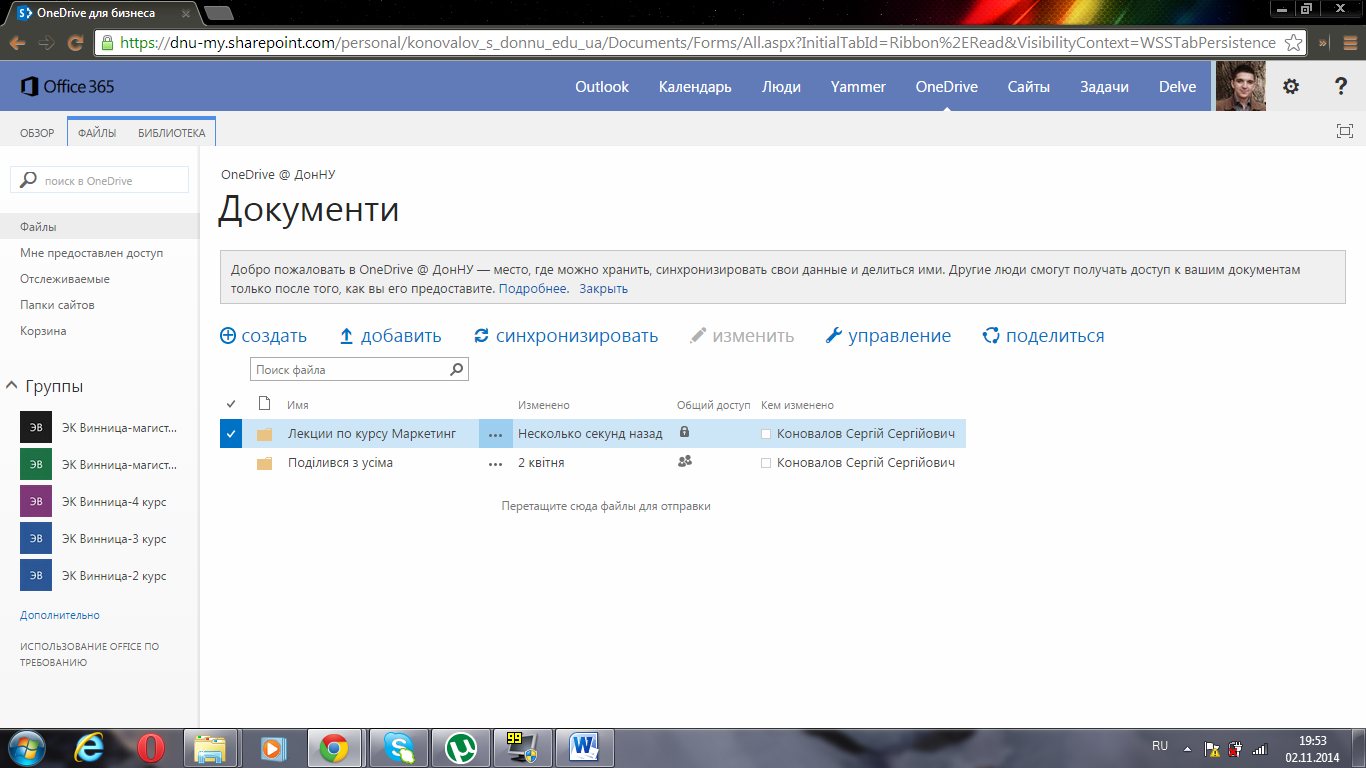The height and width of the screenshot is (768, 1366).
Task: Open the settings gear icon
Action: tap(1291, 87)
